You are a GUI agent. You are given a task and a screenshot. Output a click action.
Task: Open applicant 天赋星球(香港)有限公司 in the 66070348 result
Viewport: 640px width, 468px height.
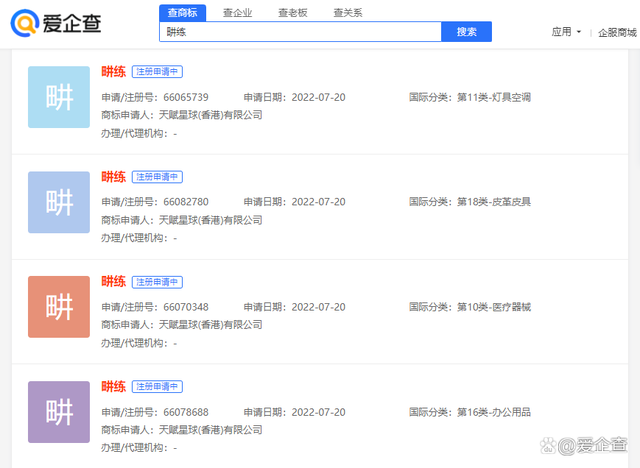[210, 325]
